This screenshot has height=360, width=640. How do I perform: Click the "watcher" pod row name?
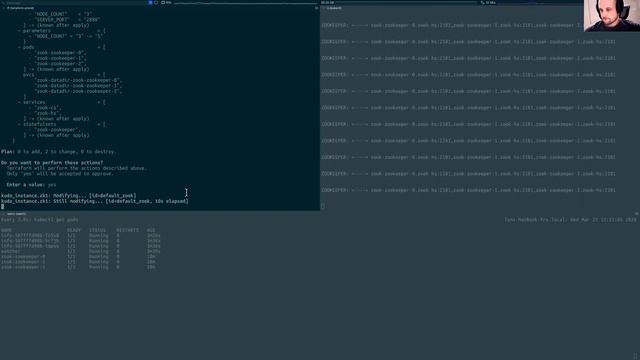(11, 251)
